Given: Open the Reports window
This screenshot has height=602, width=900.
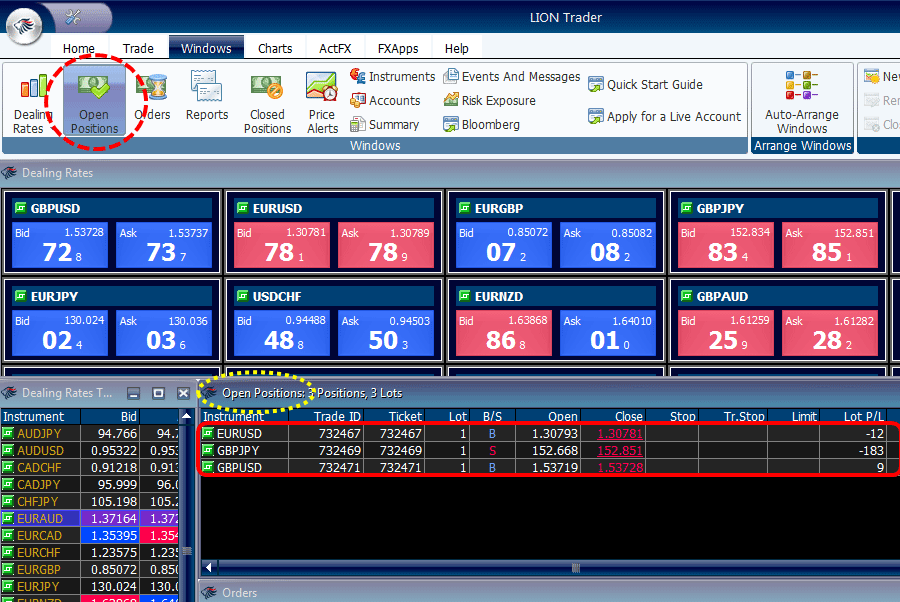Looking at the screenshot, I should tap(207, 96).
